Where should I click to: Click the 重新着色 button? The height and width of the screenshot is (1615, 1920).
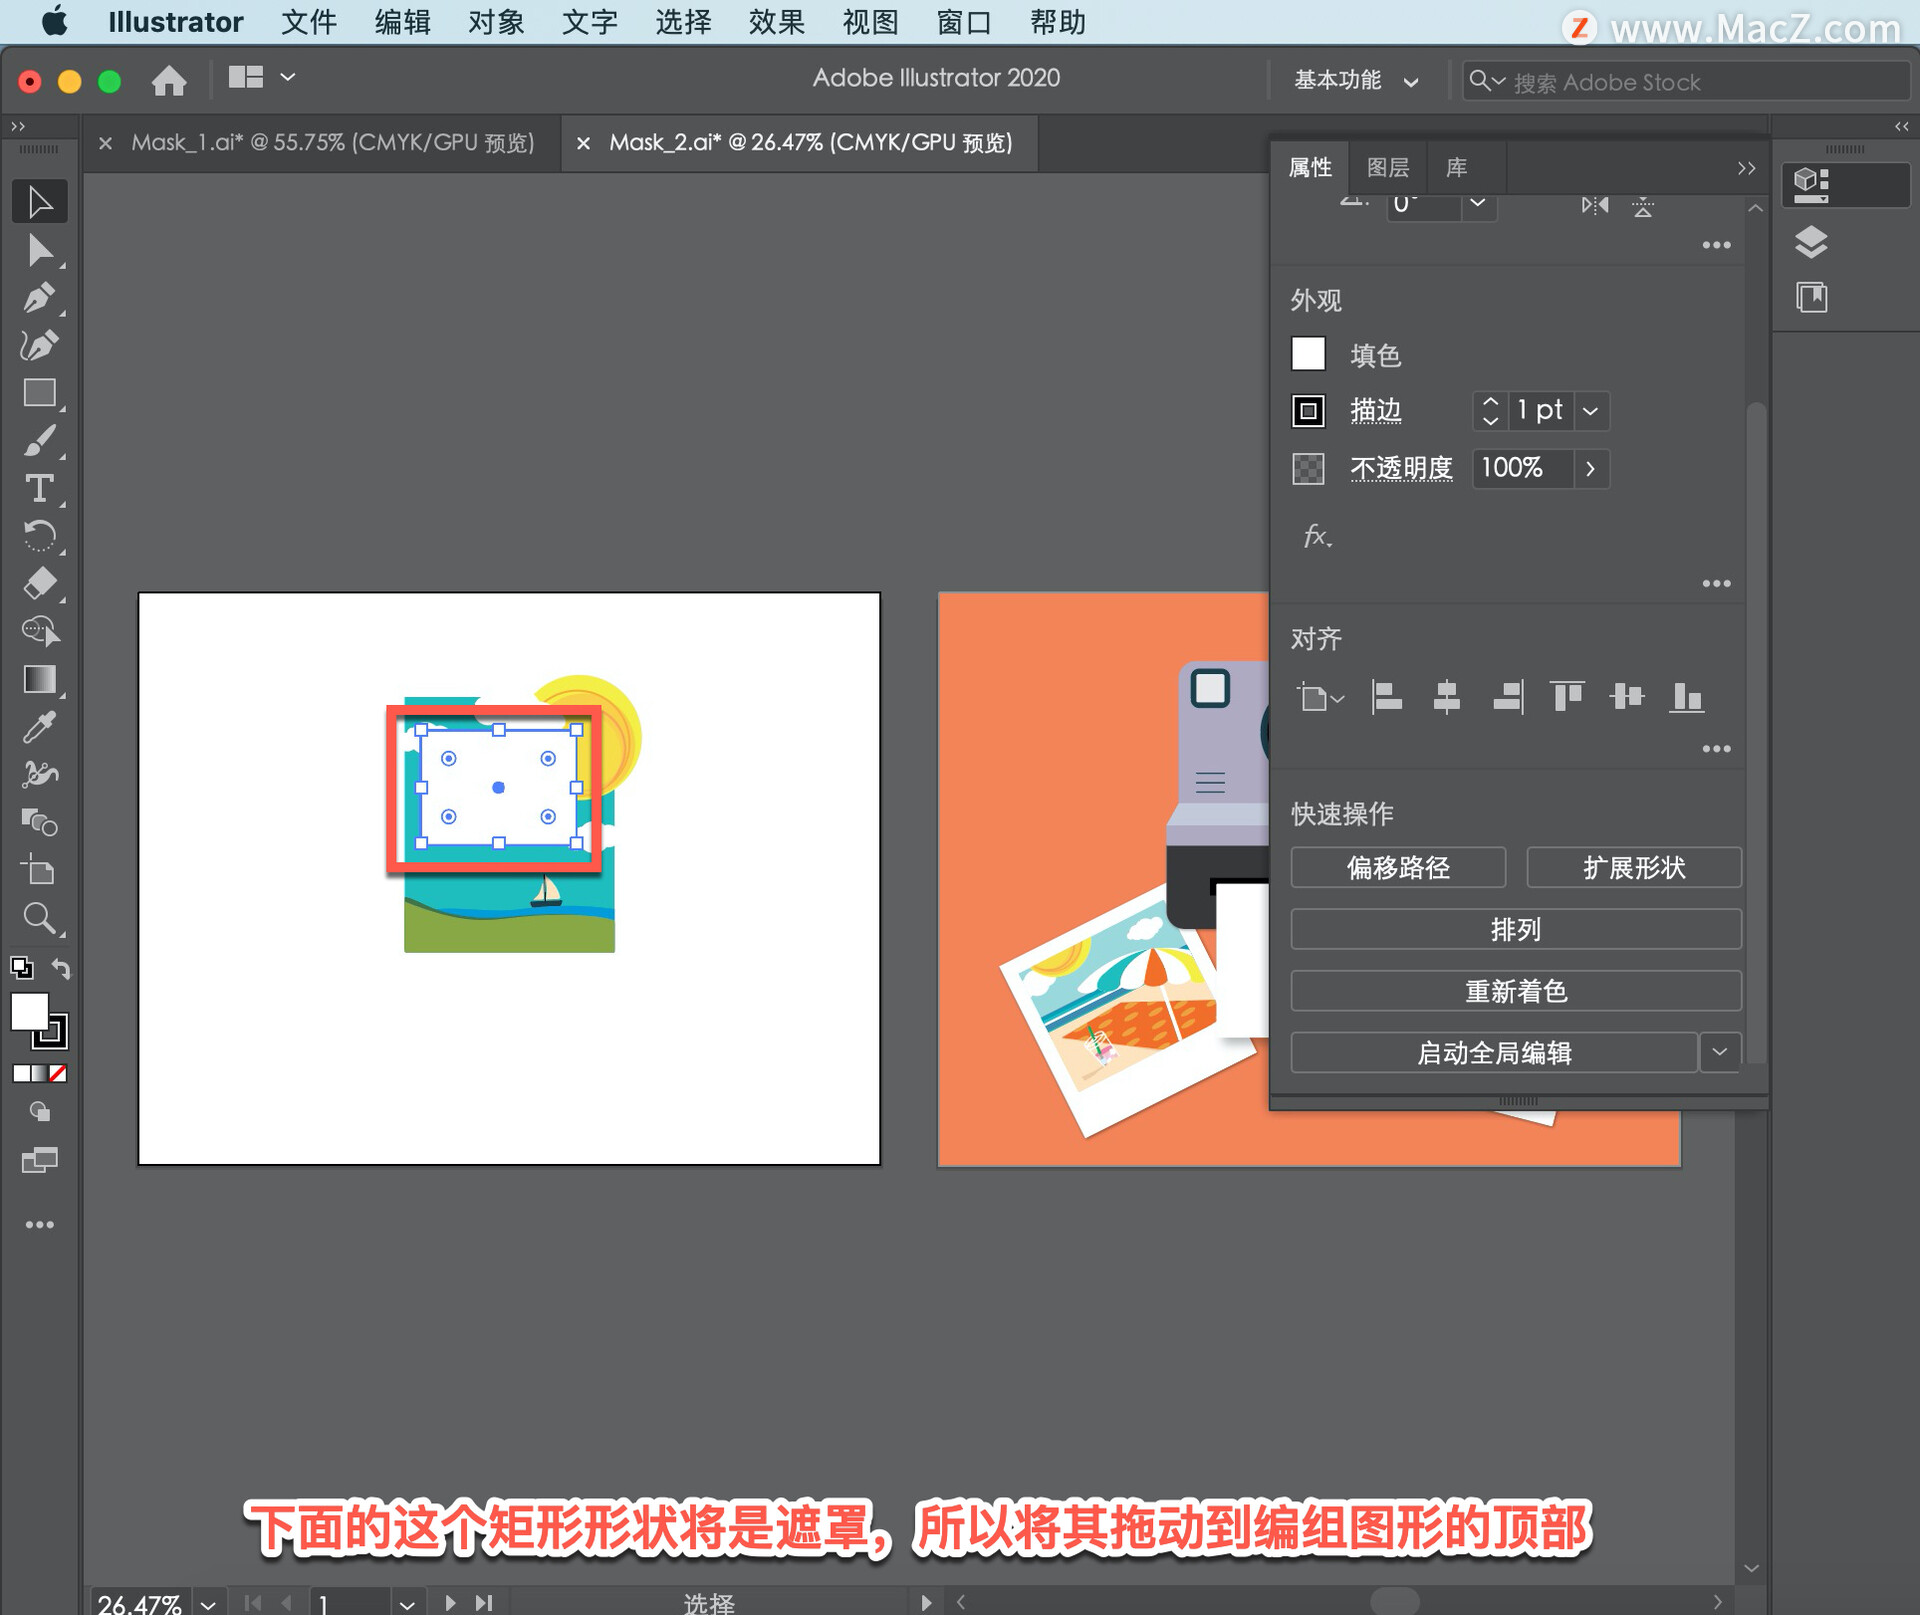coord(1516,991)
